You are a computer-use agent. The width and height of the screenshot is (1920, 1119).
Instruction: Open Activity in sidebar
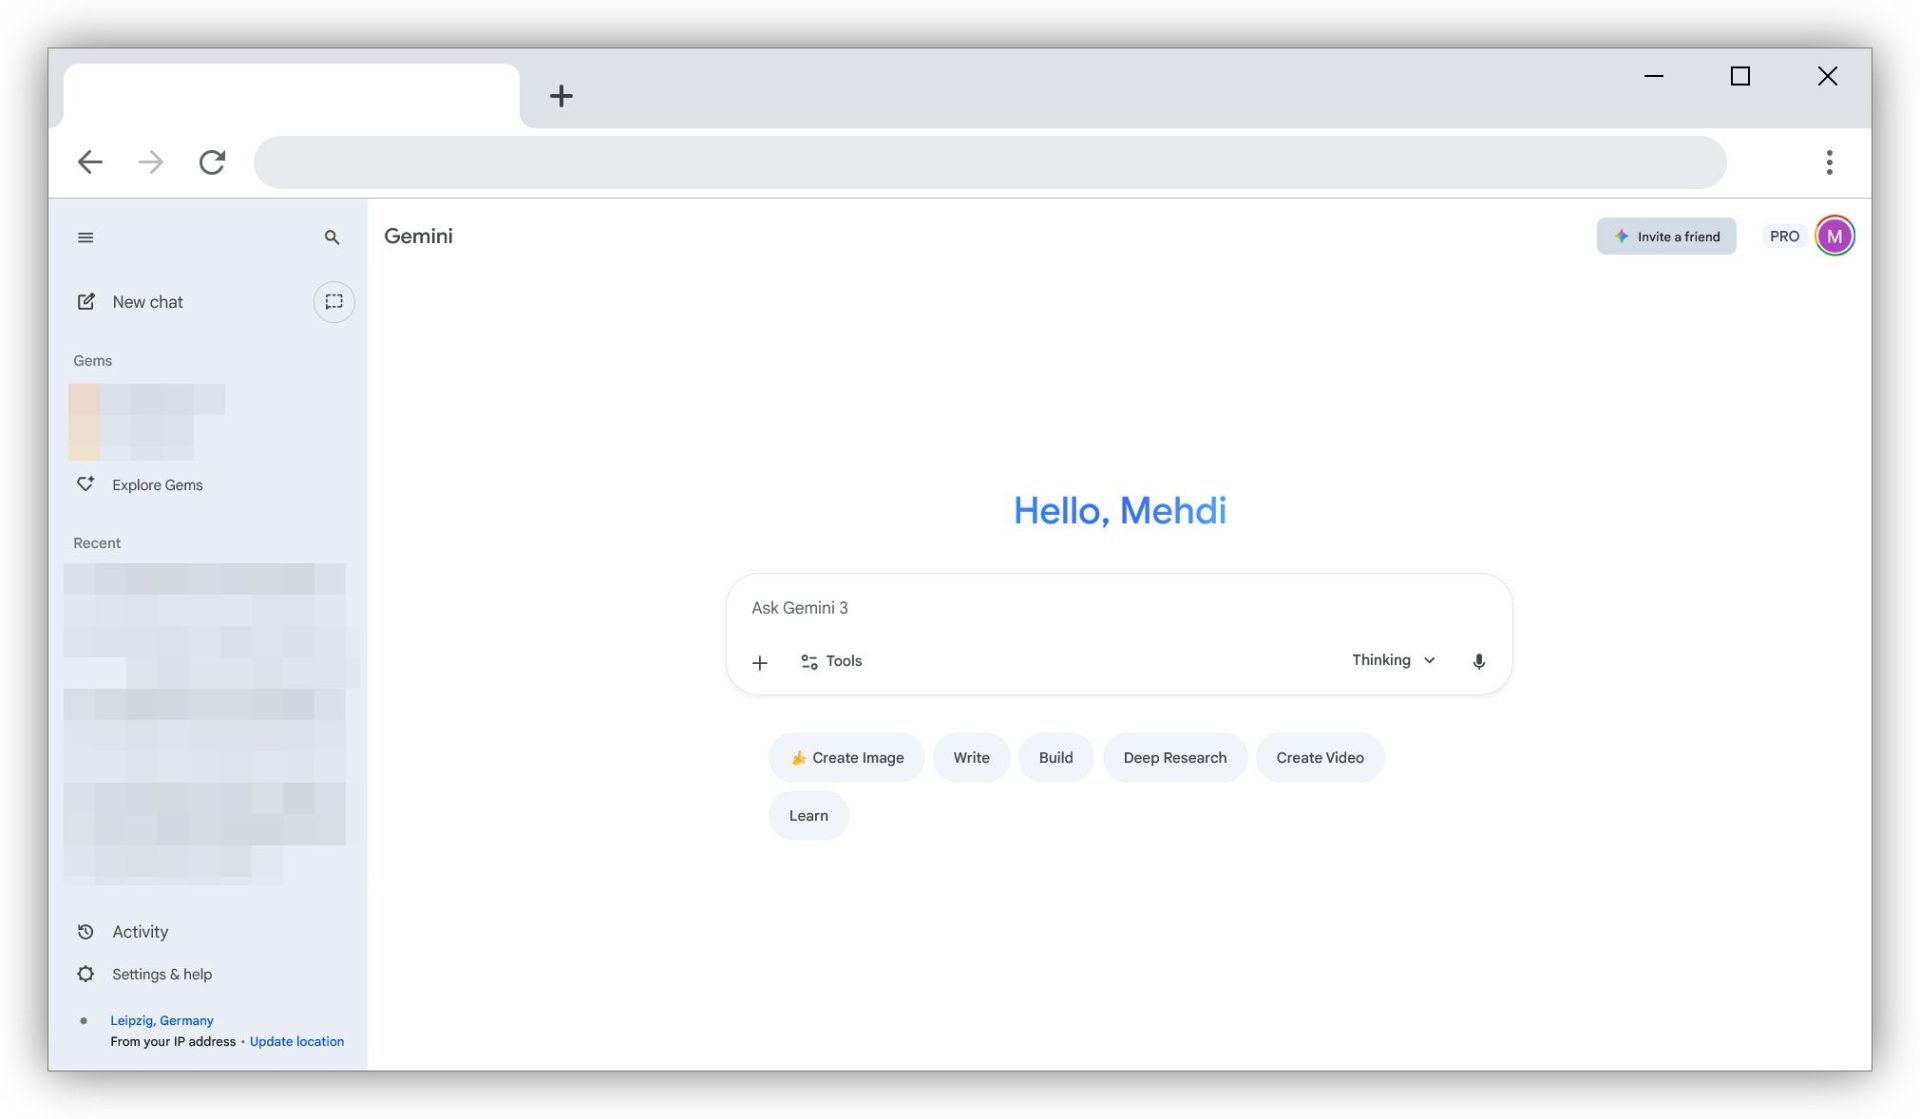point(140,932)
